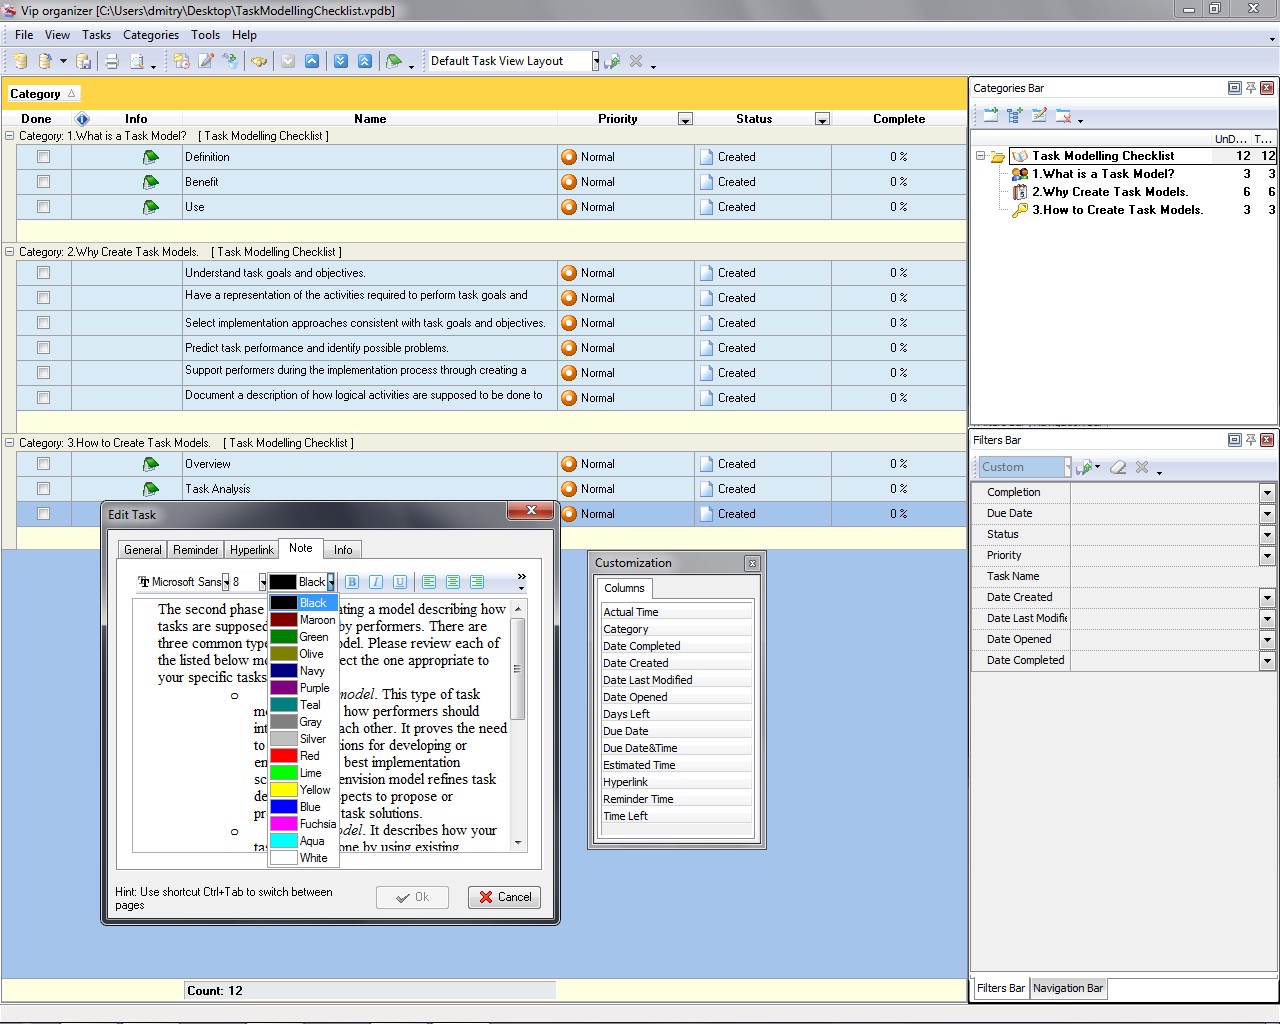This screenshot has height=1024, width=1280.
Task: Click the Print icon in main toolbar
Action: click(x=112, y=62)
